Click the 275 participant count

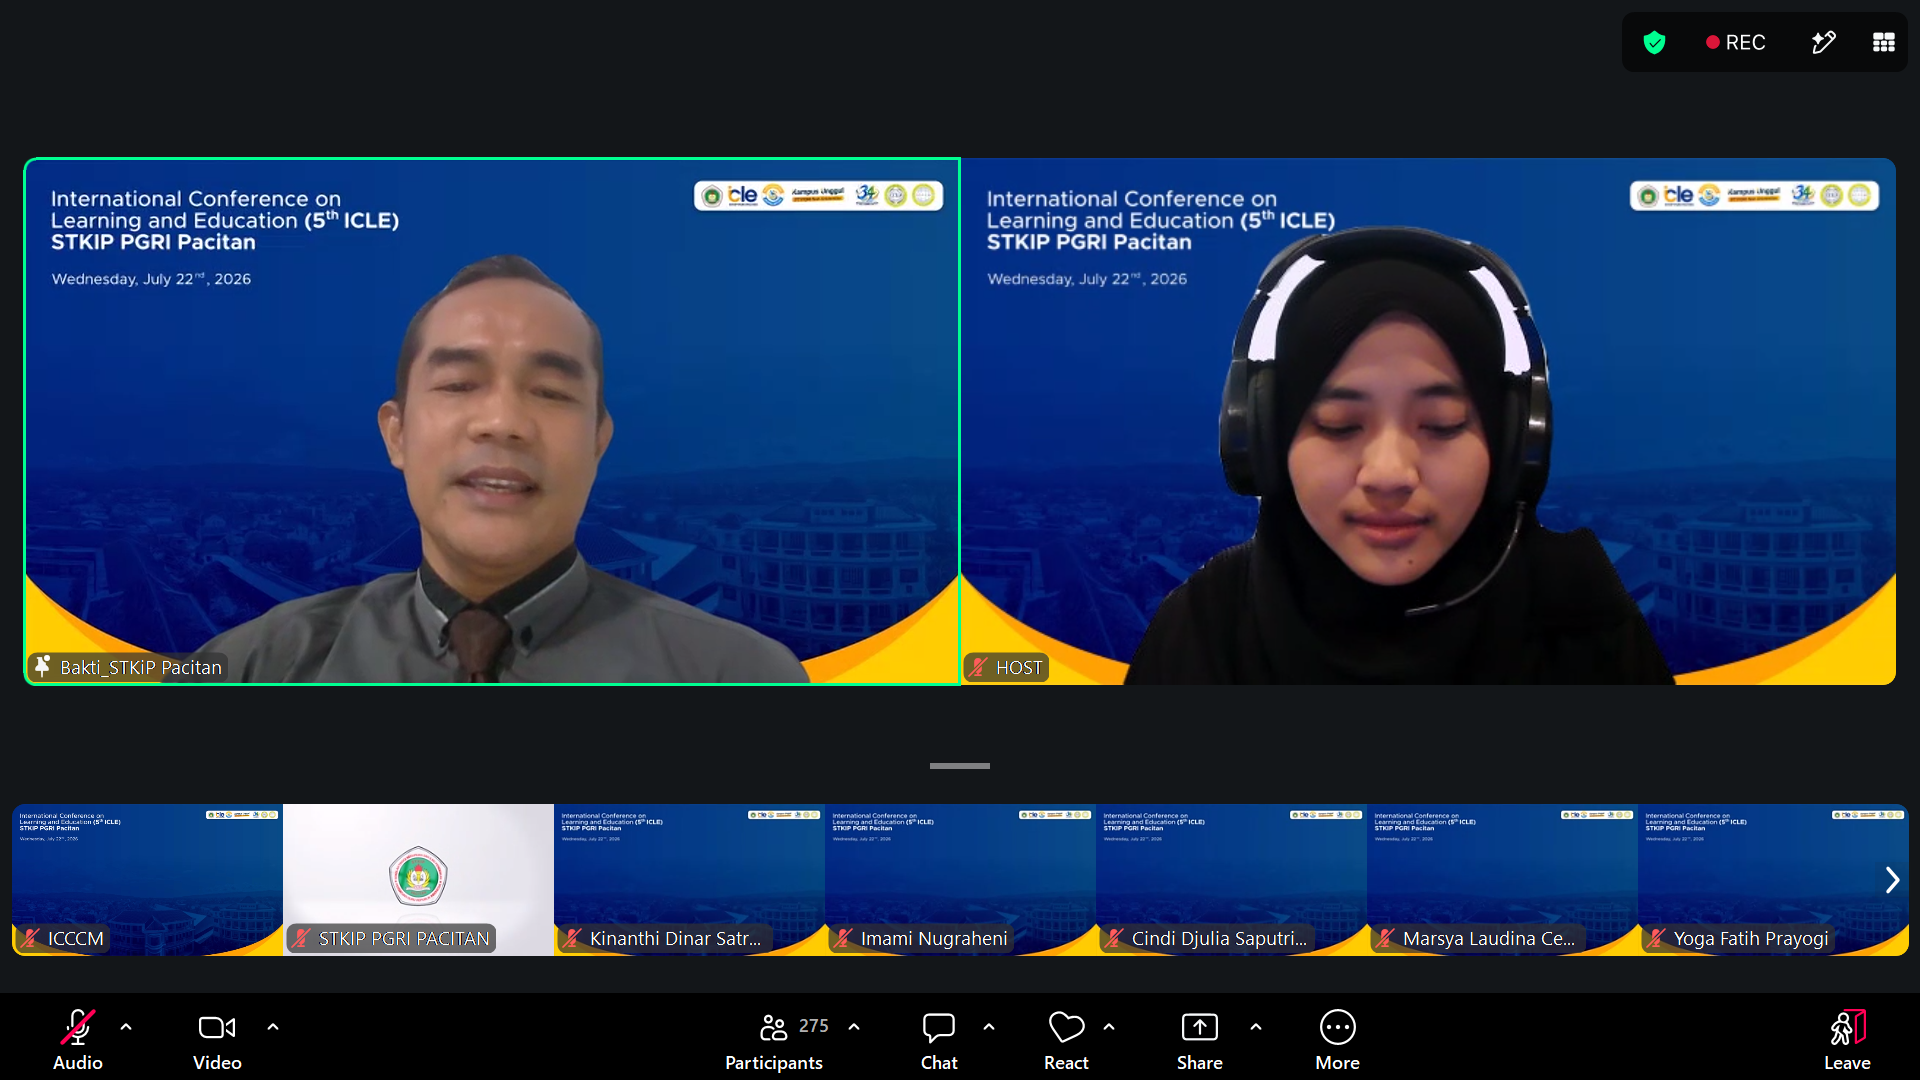coord(813,1026)
